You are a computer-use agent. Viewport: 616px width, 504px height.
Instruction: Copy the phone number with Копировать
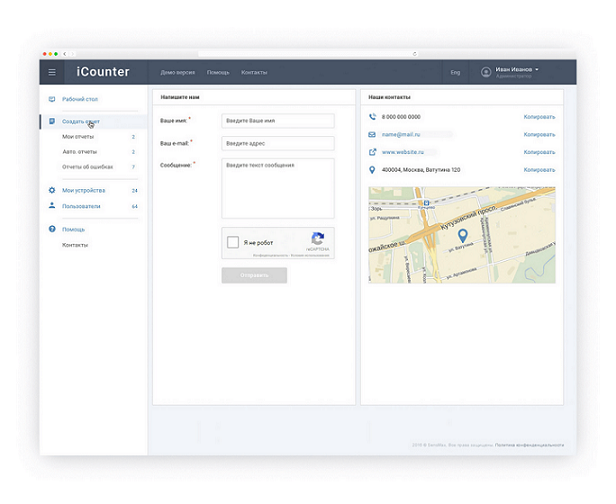[x=539, y=116]
